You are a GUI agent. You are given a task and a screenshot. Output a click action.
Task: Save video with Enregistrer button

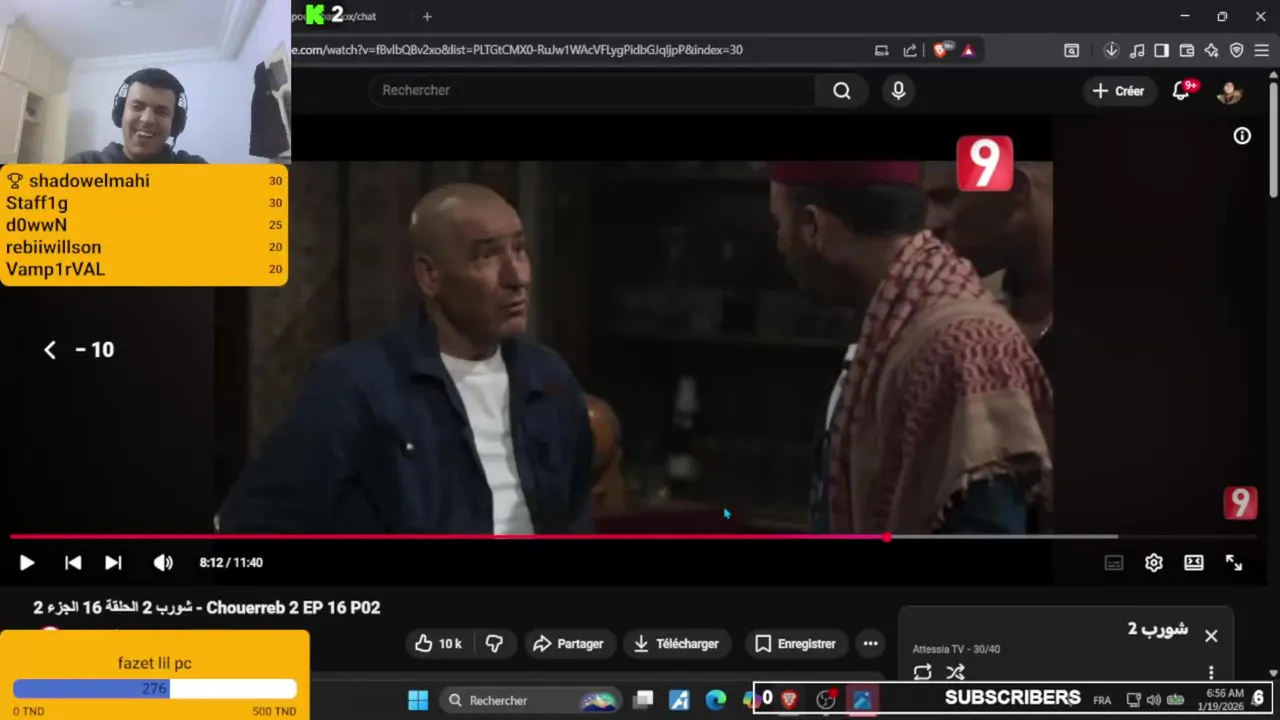(x=796, y=644)
